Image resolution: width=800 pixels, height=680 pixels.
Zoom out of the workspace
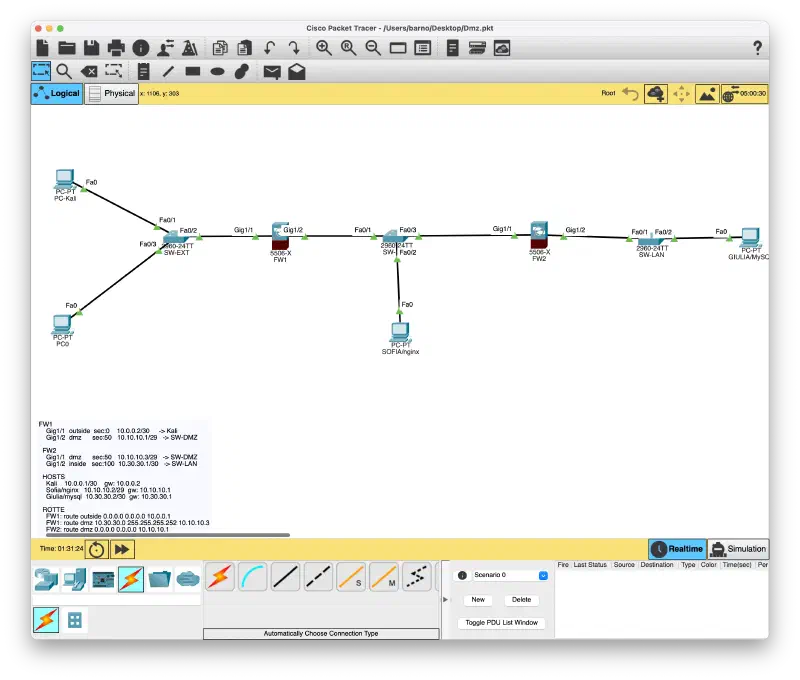373,48
